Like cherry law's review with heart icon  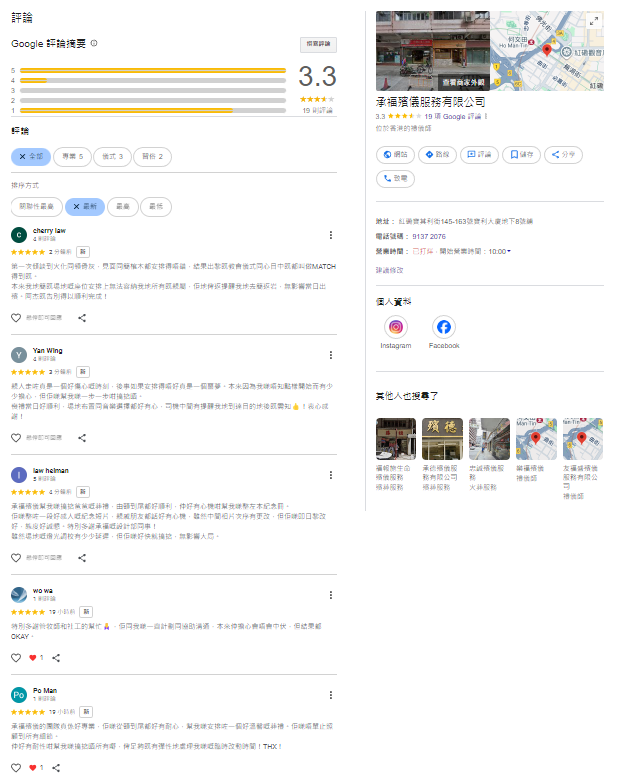16,318
